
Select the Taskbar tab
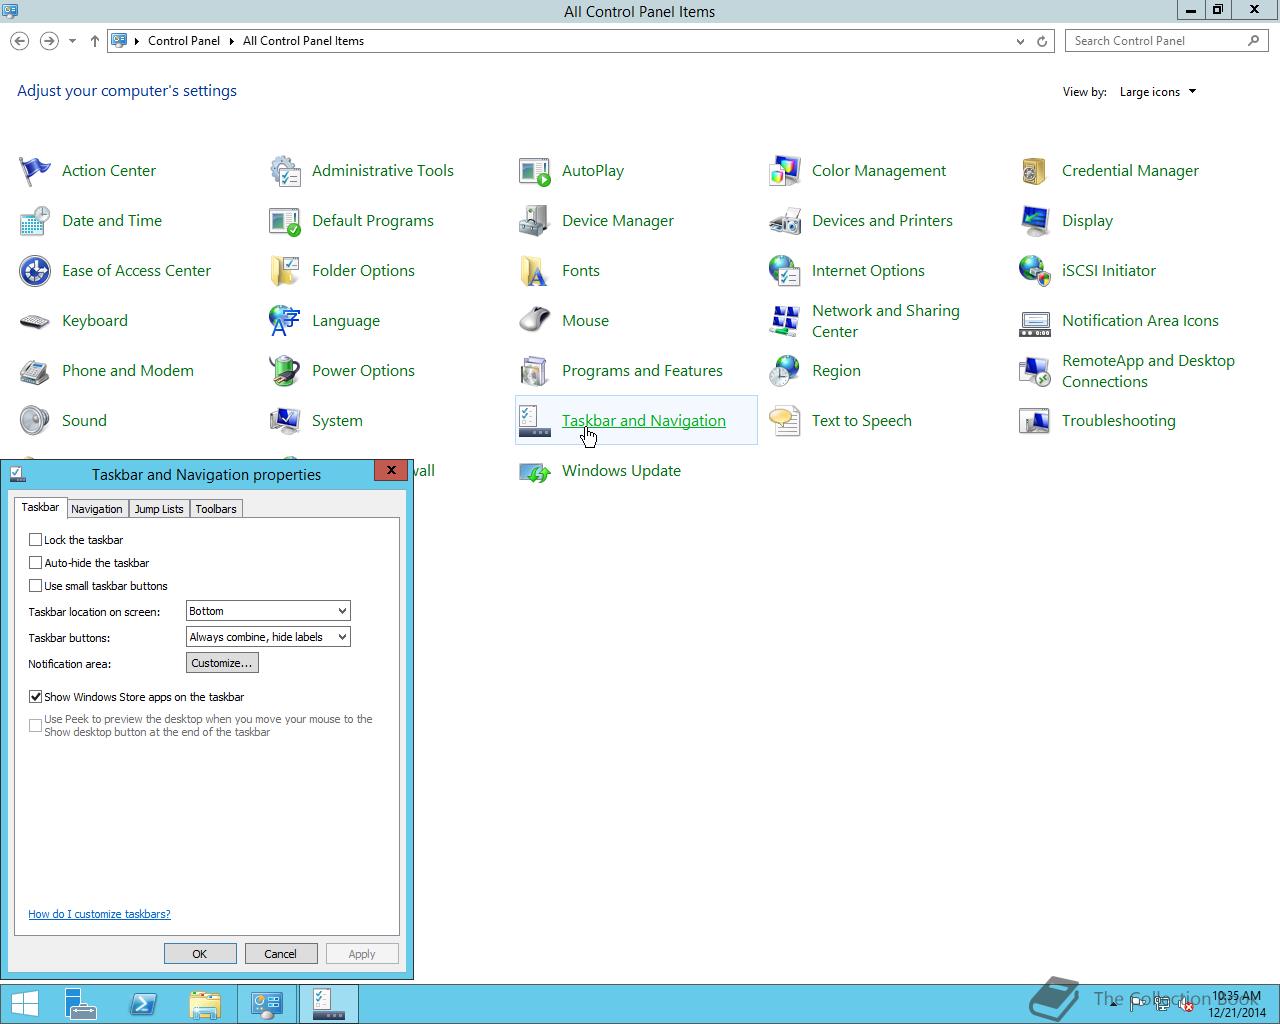coord(41,507)
